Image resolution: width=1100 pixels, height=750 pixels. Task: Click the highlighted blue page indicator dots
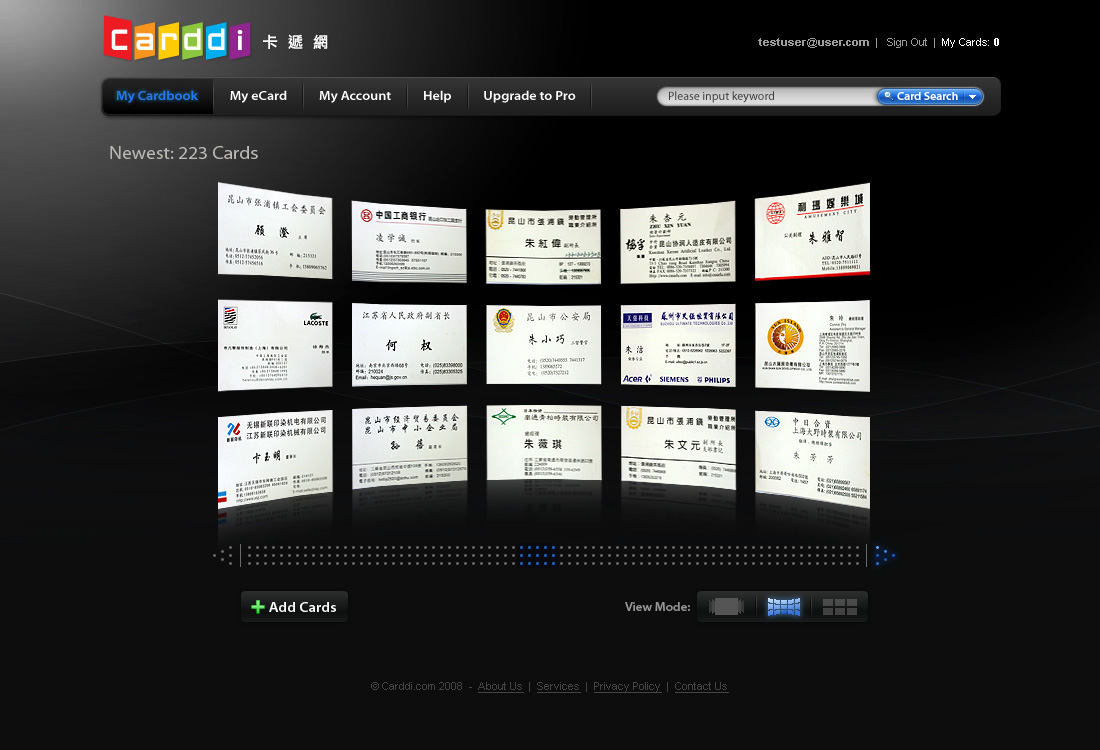coord(537,555)
